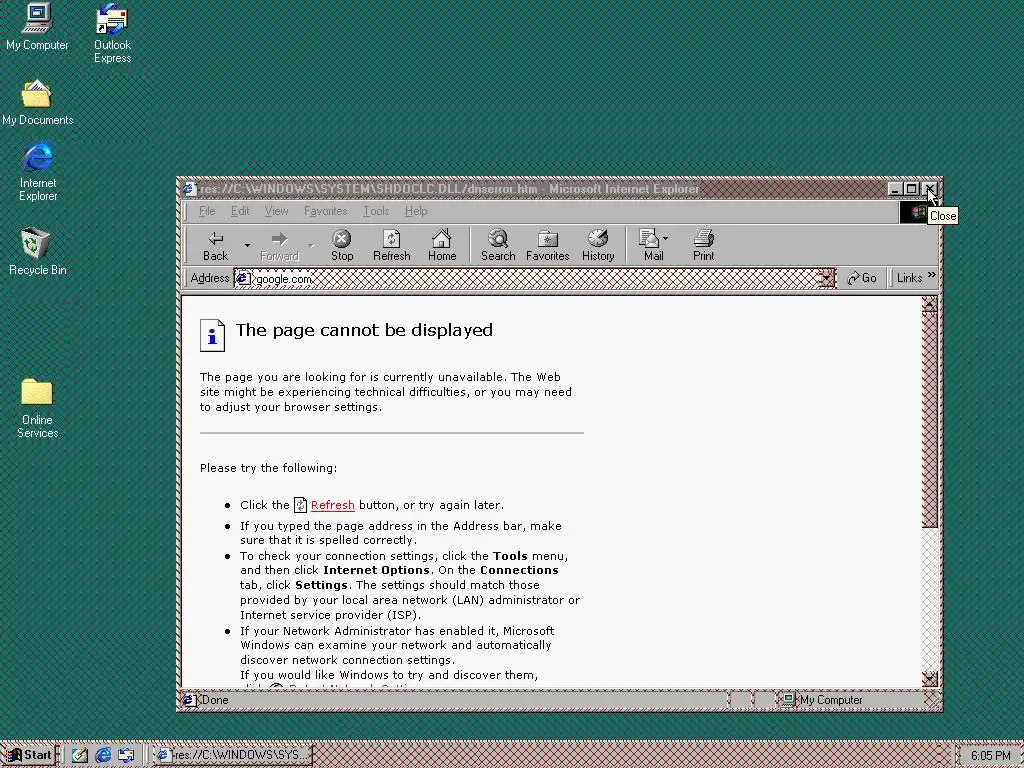Open the View menu
Image resolution: width=1024 pixels, height=768 pixels.
tap(276, 211)
